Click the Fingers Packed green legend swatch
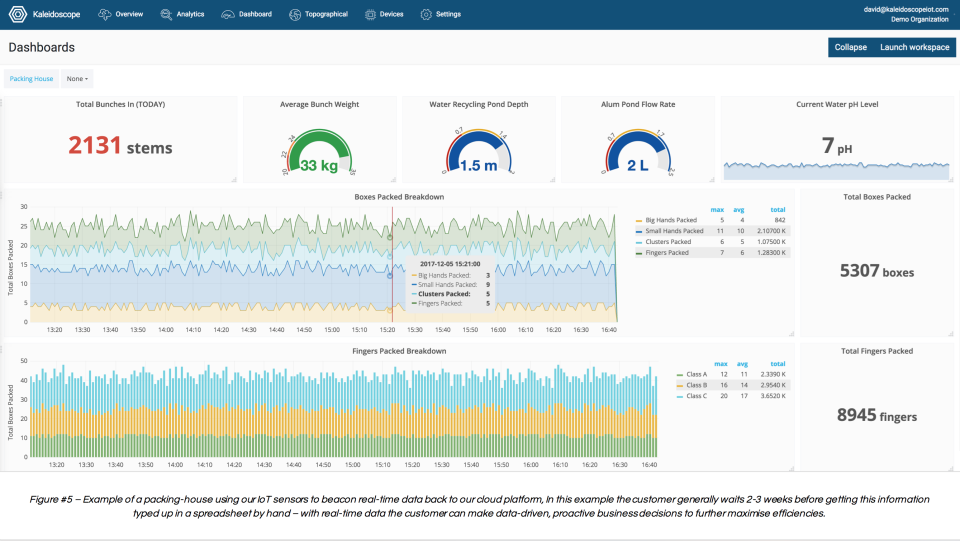This screenshot has height=541, width=960. pos(639,253)
